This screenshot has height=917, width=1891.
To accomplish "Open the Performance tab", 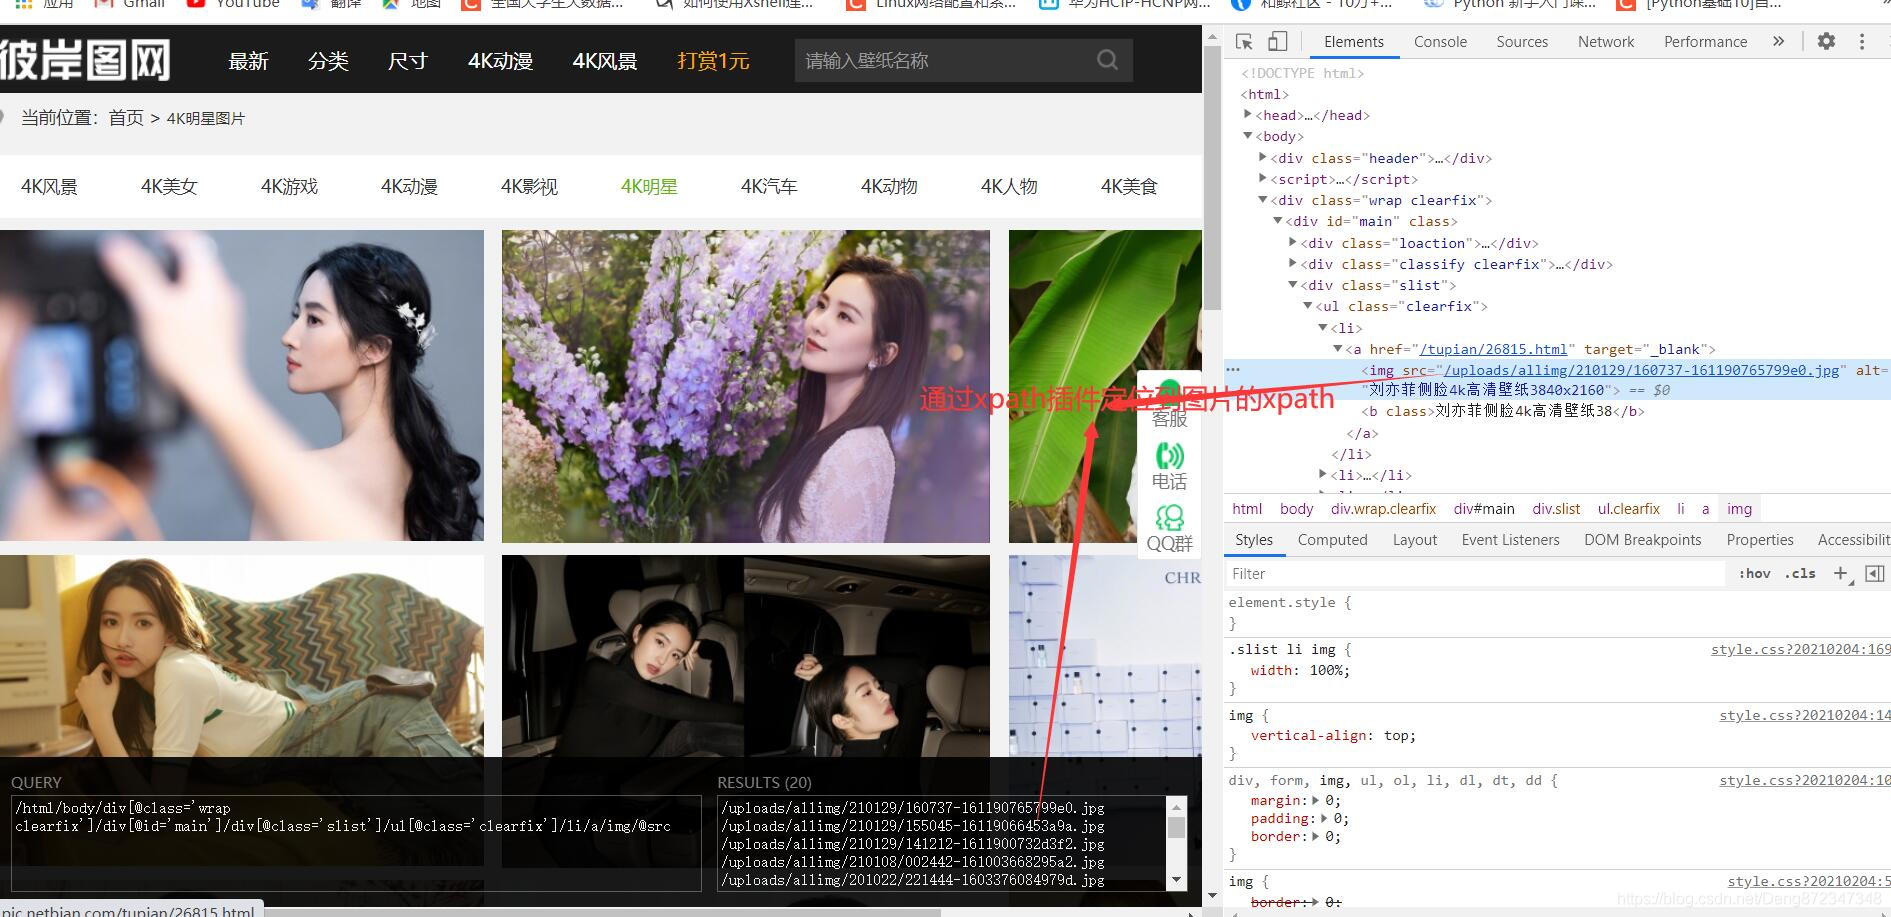I will (1705, 41).
